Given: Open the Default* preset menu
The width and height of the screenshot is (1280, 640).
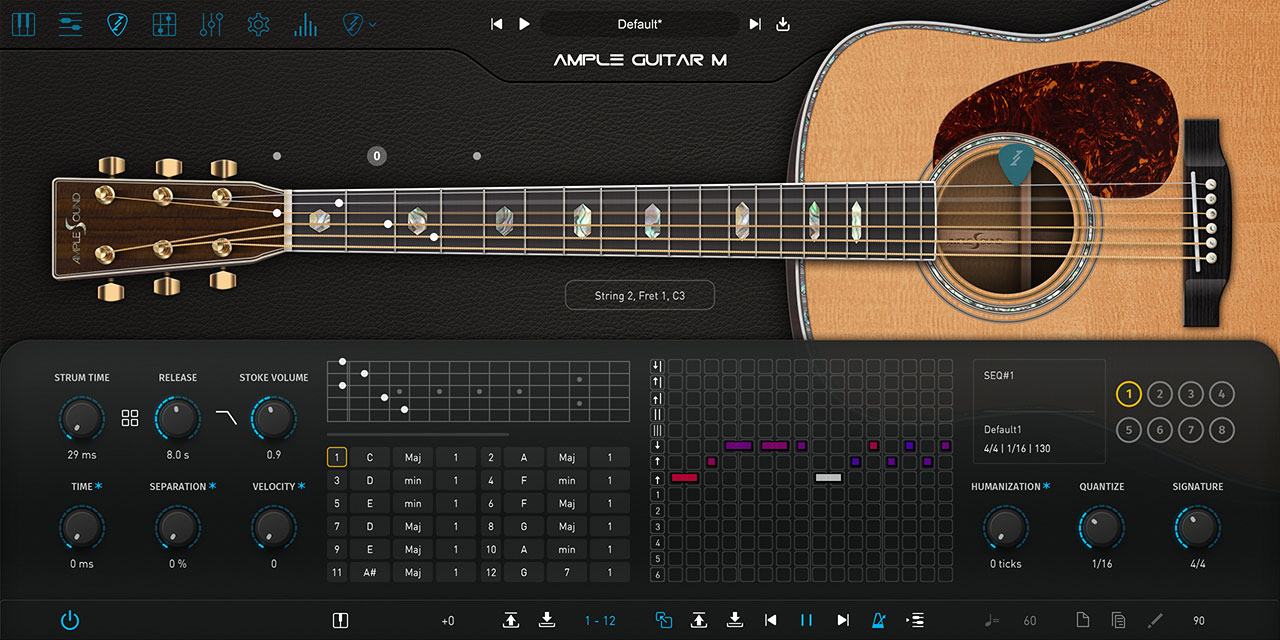Looking at the screenshot, I should (x=640, y=24).
